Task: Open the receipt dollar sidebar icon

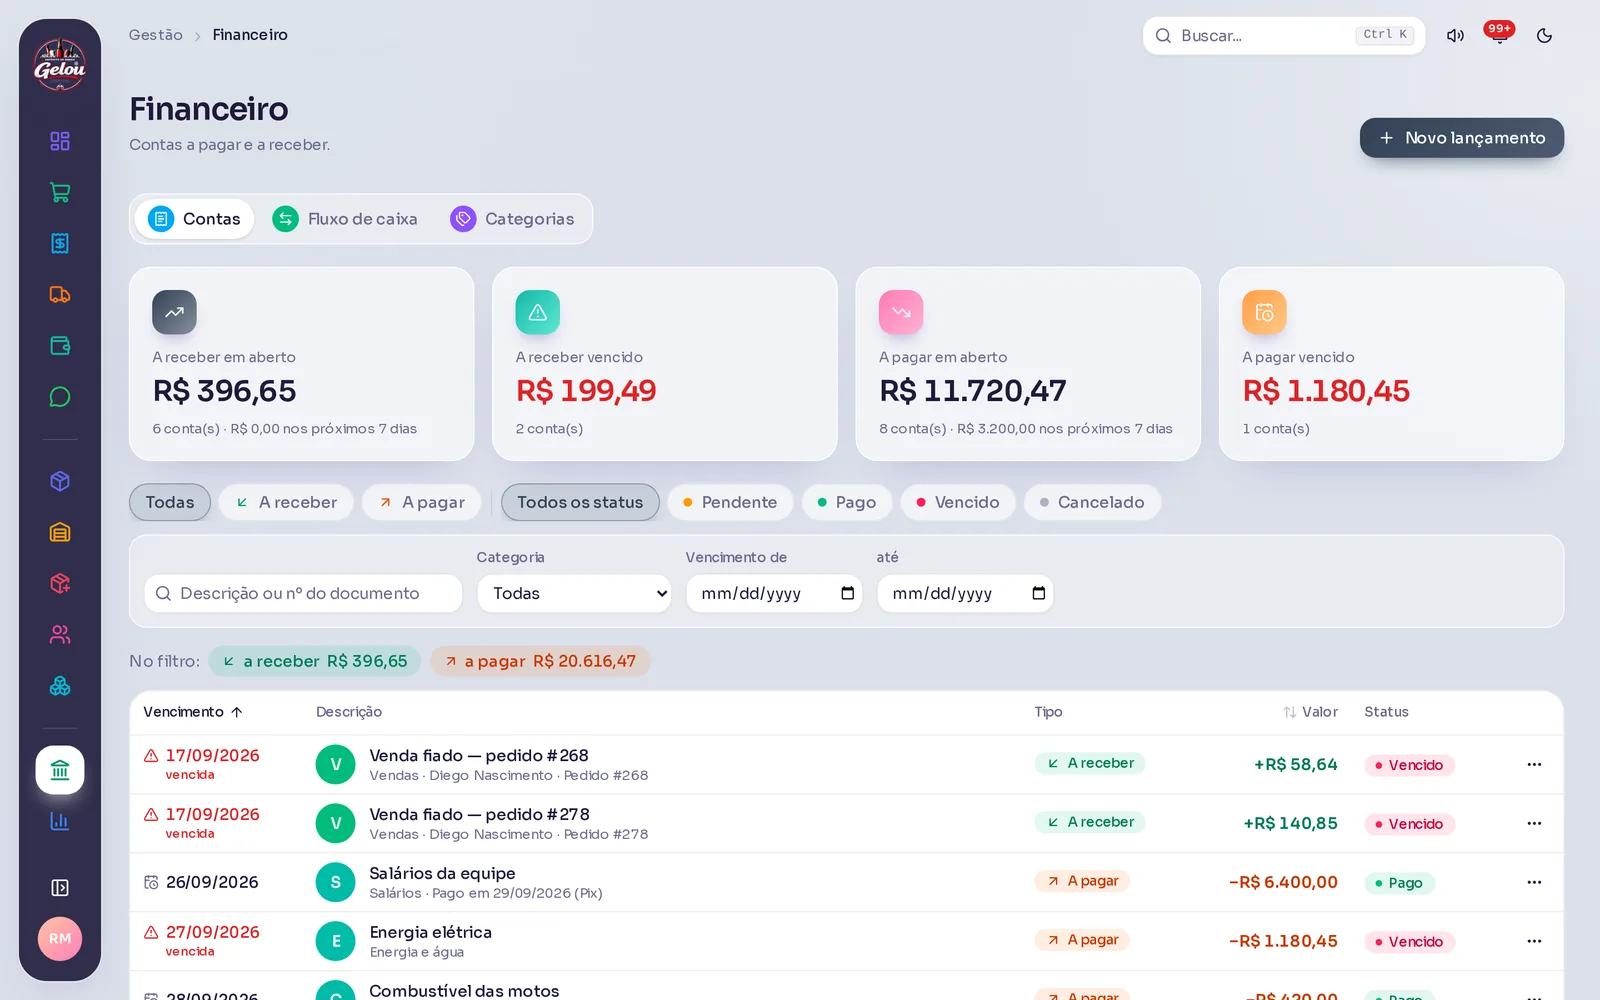Action: pos(60,243)
